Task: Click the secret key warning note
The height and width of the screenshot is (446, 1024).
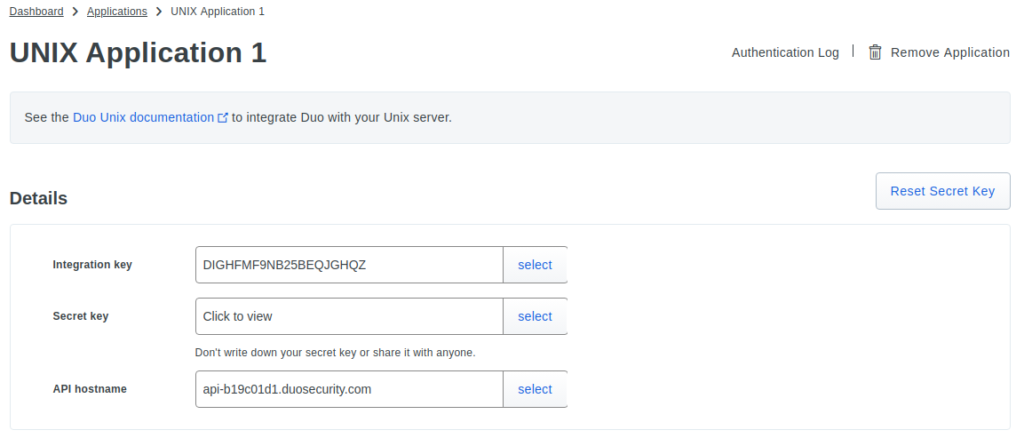Action: [335, 353]
